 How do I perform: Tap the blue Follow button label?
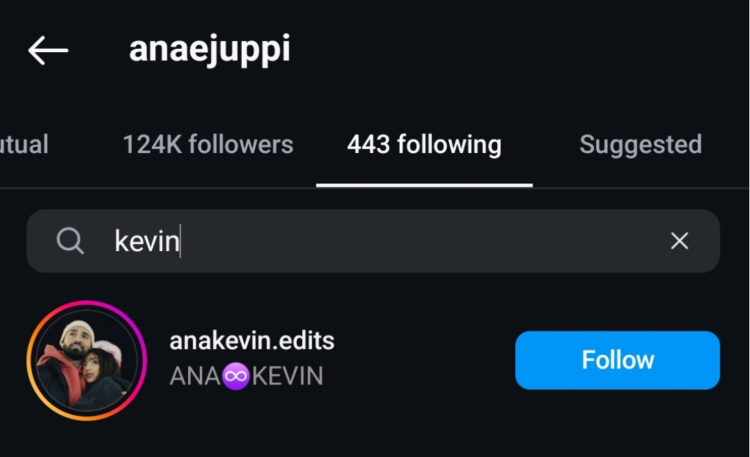pyautogui.click(x=618, y=360)
